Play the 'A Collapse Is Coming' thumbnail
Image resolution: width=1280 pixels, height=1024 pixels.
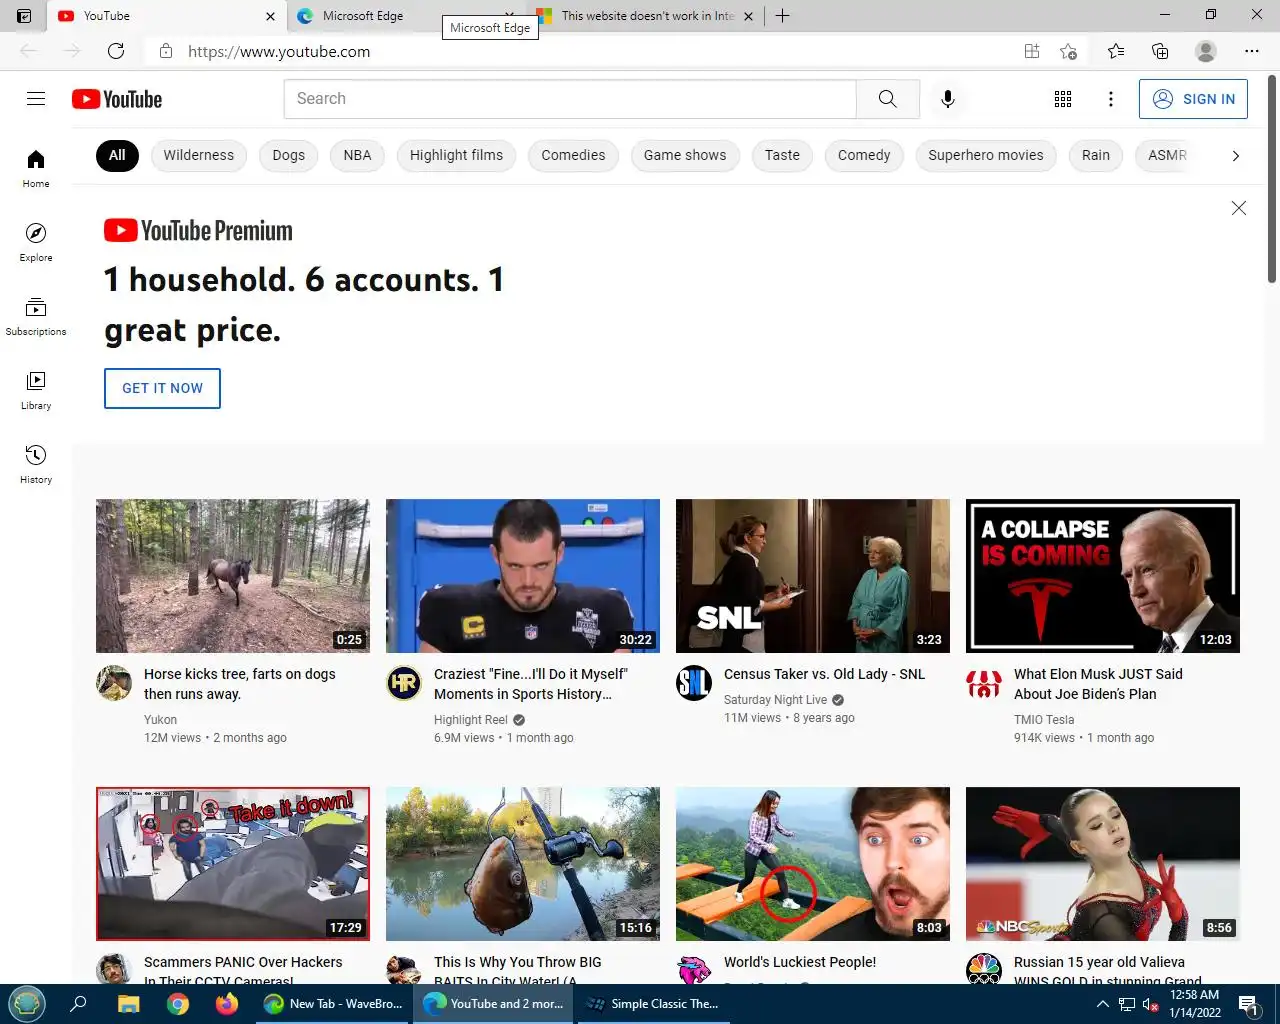[x=1103, y=576]
